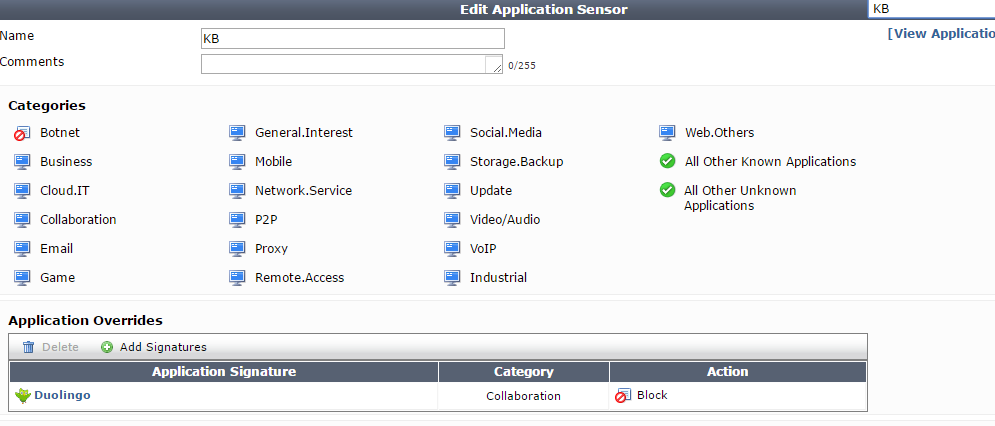The width and height of the screenshot is (995, 426).
Task: Click the Cloud.IT monitor icon
Action: click(x=22, y=191)
